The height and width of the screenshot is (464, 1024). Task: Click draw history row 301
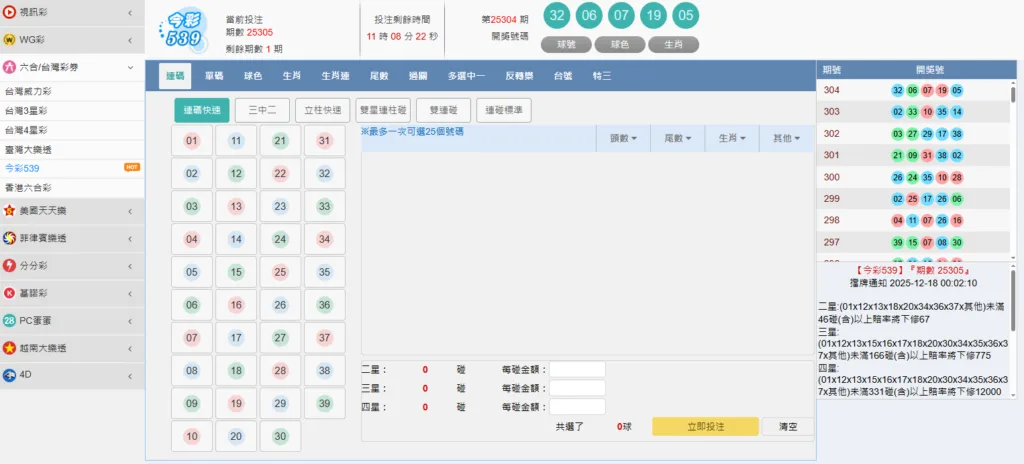pyautogui.click(x=913, y=156)
